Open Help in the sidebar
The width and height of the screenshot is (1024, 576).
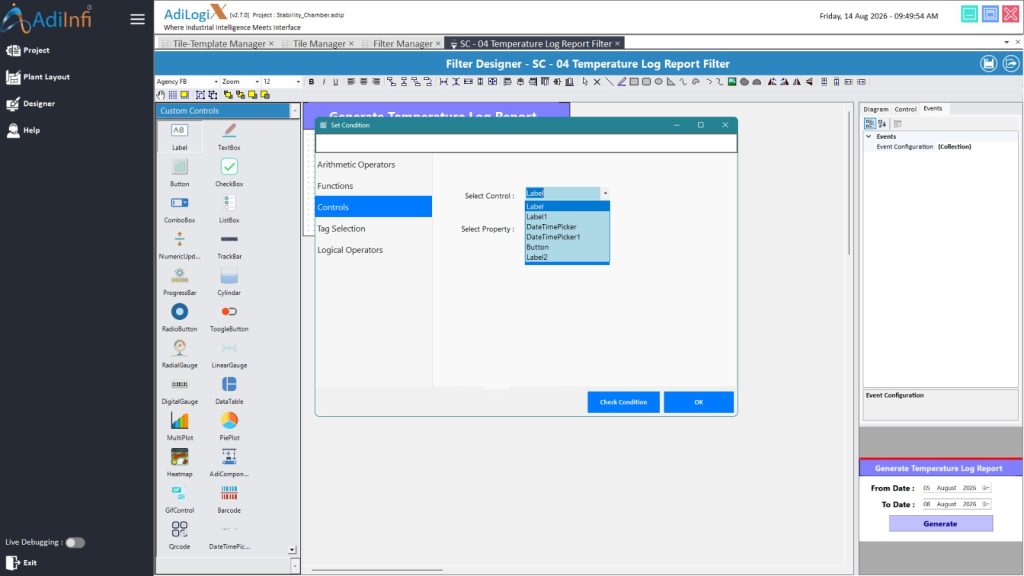coord(24,131)
